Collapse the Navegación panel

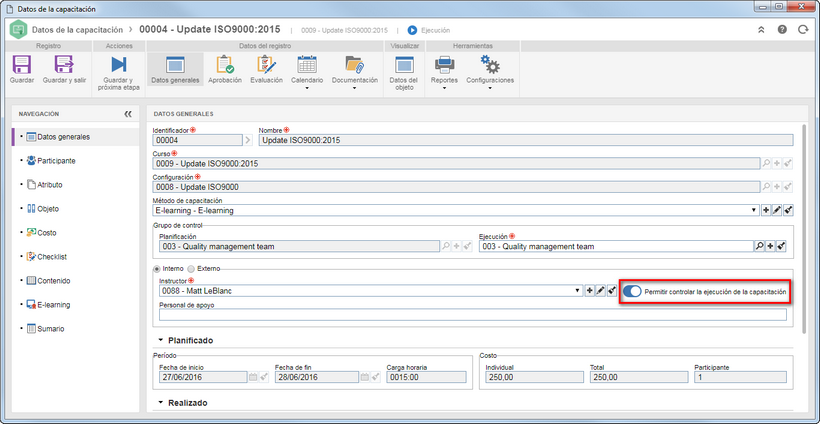[x=128, y=114]
